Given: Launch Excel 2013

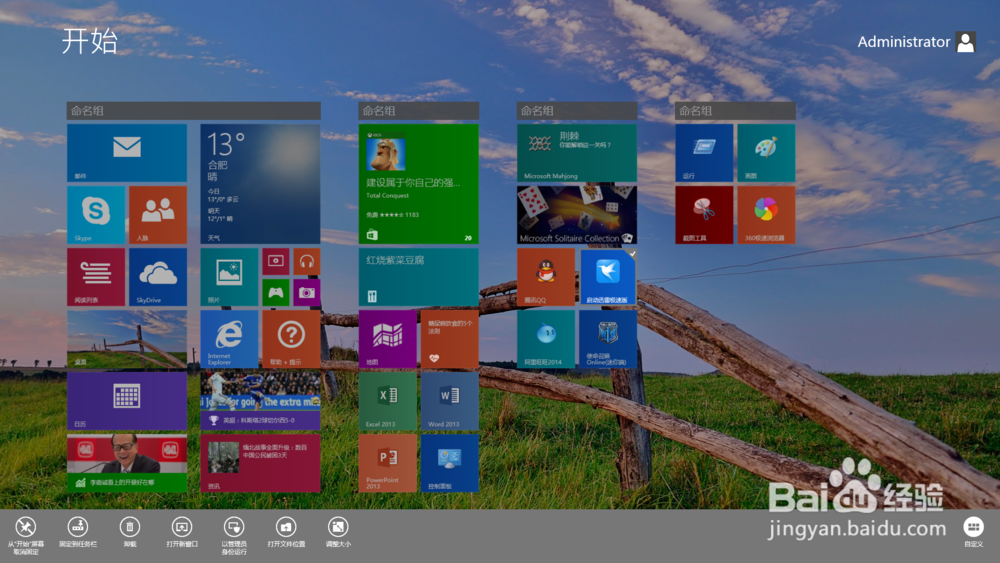Looking at the screenshot, I should click(x=388, y=401).
